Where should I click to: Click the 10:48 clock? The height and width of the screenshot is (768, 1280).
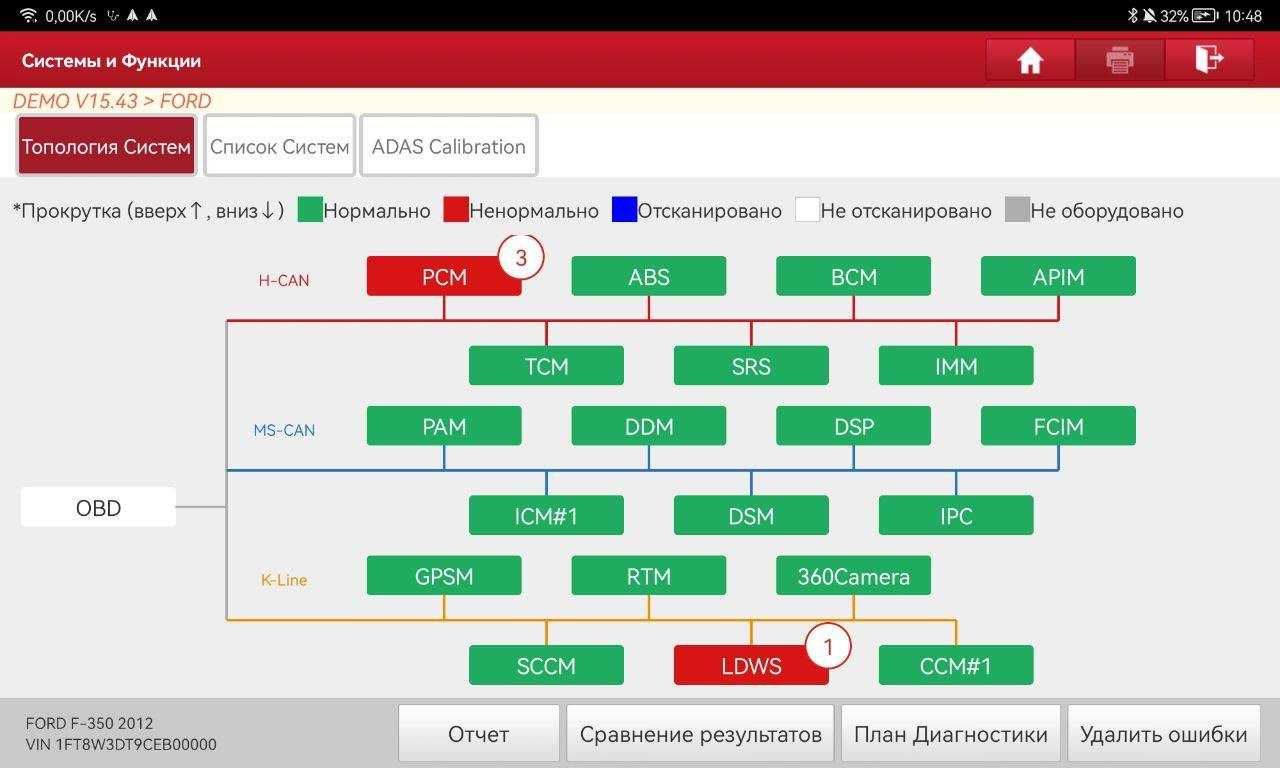(x=1243, y=15)
